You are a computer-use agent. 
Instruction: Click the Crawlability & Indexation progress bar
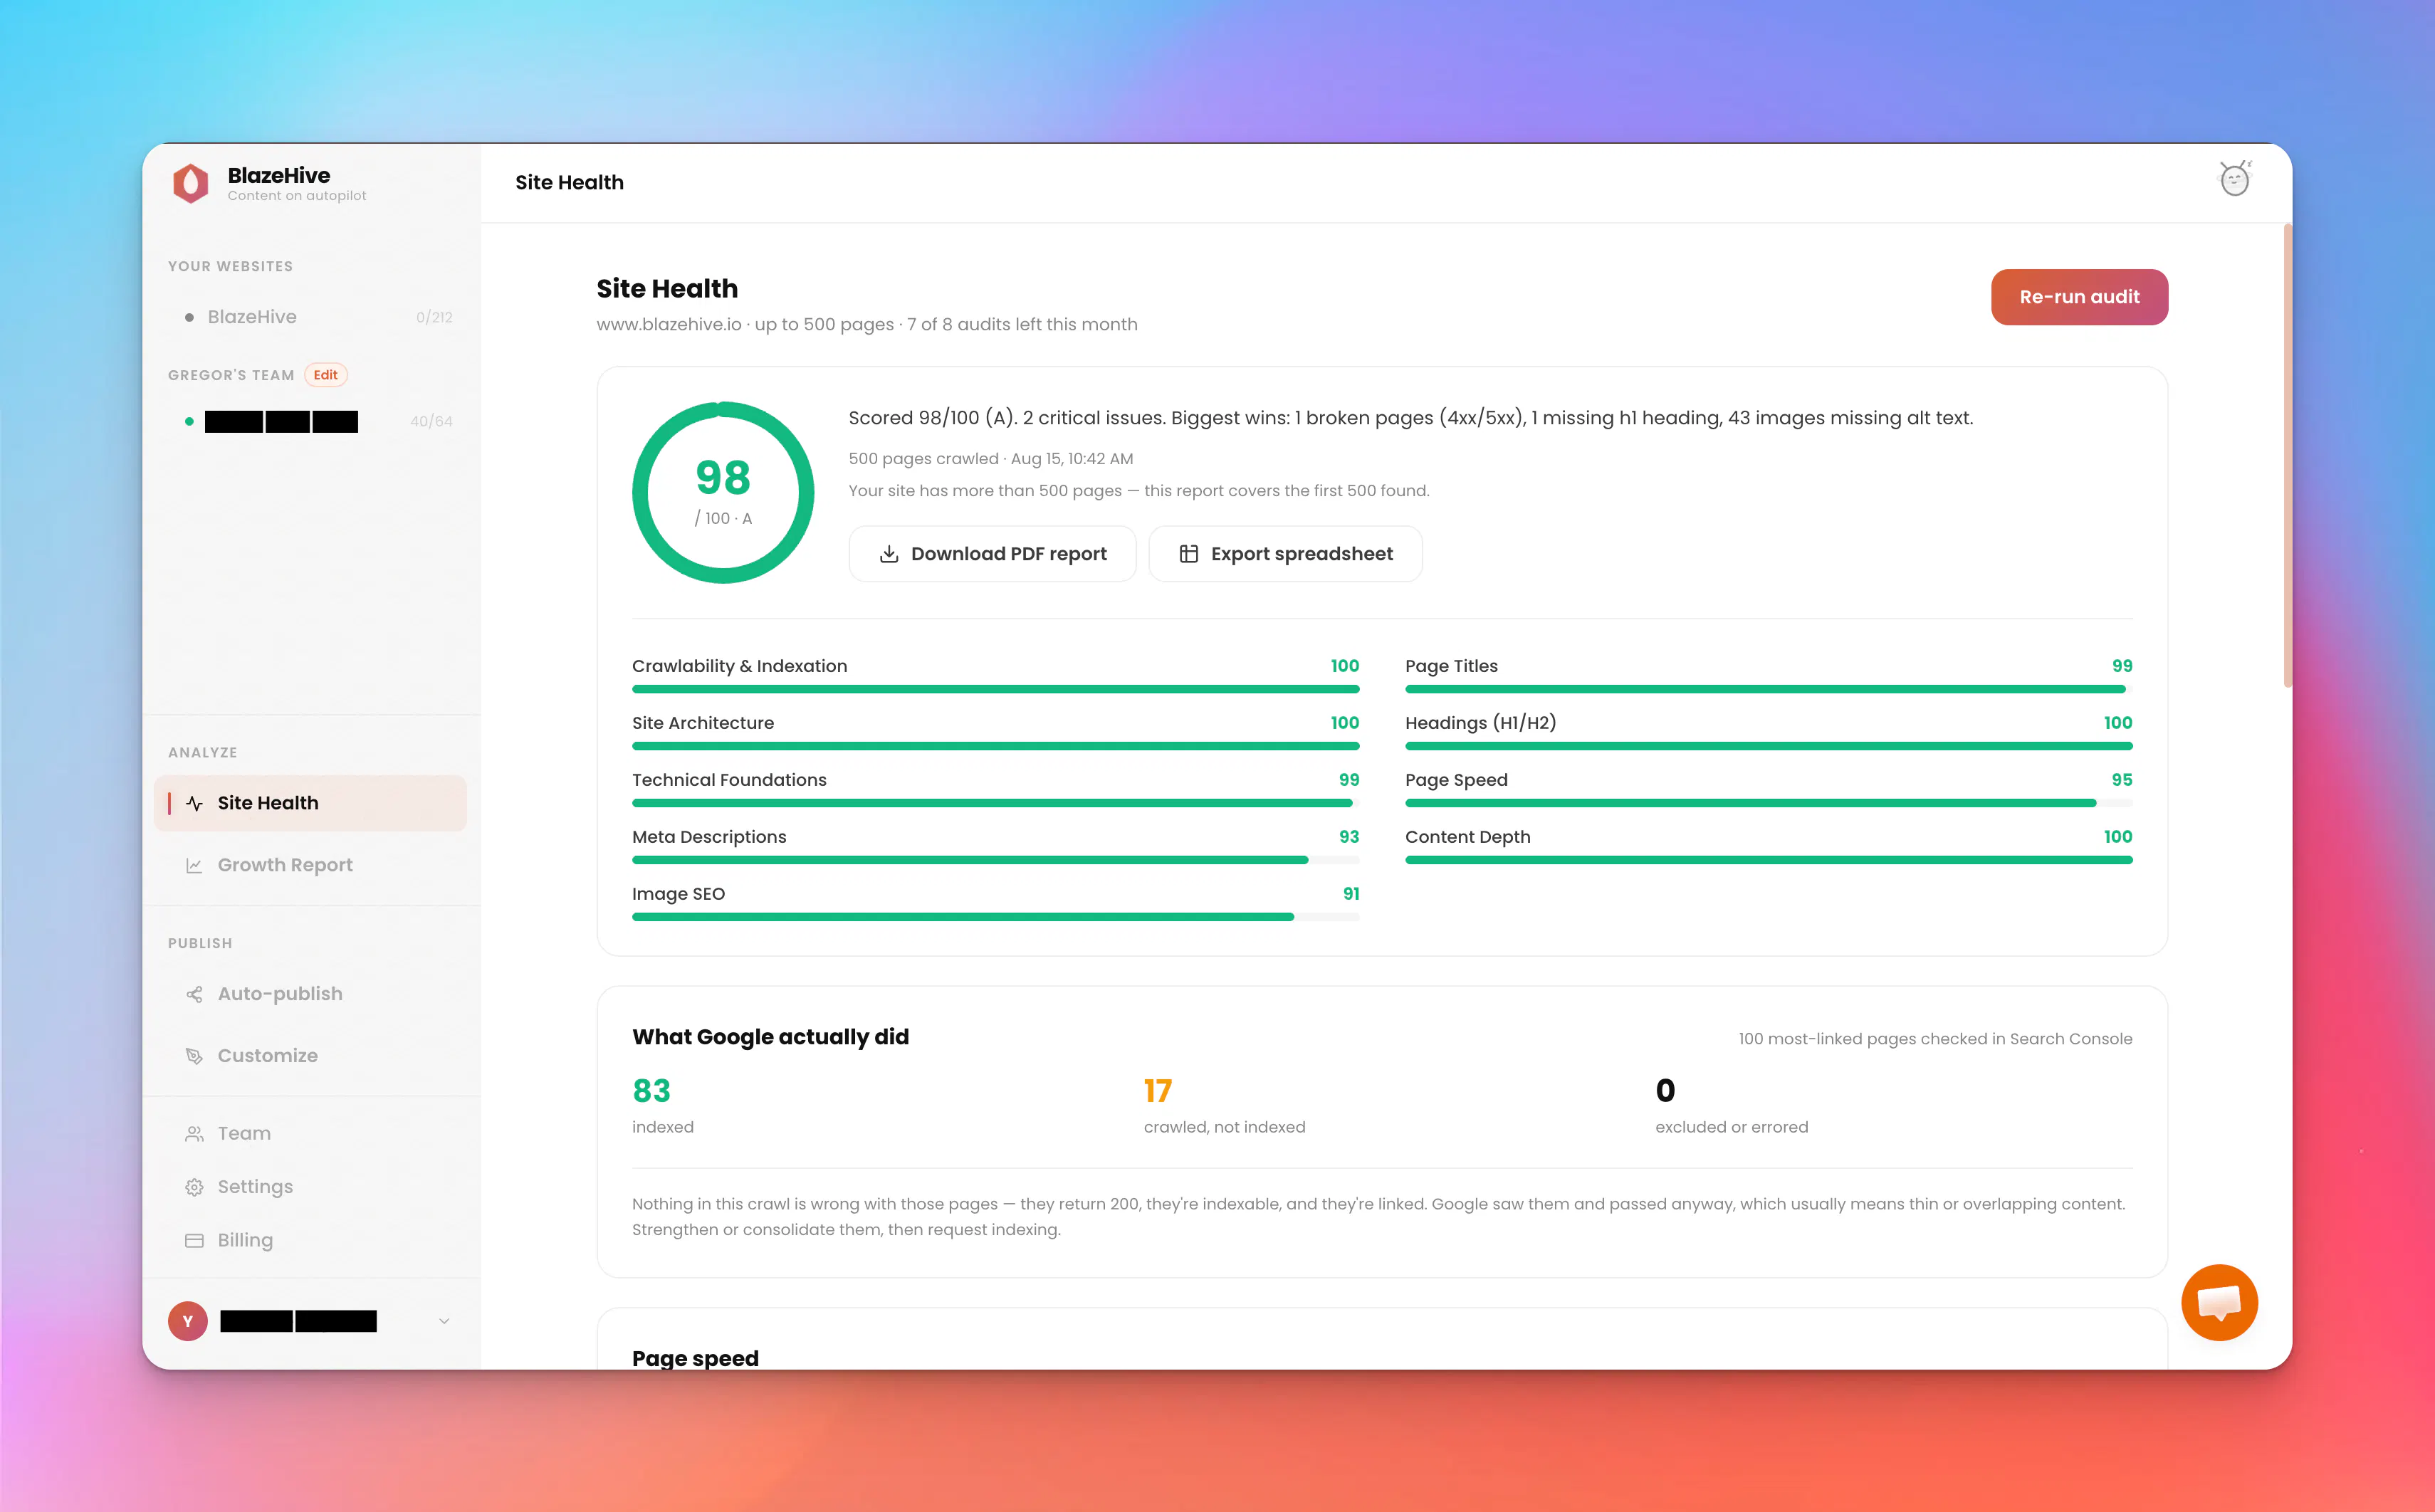click(x=995, y=689)
